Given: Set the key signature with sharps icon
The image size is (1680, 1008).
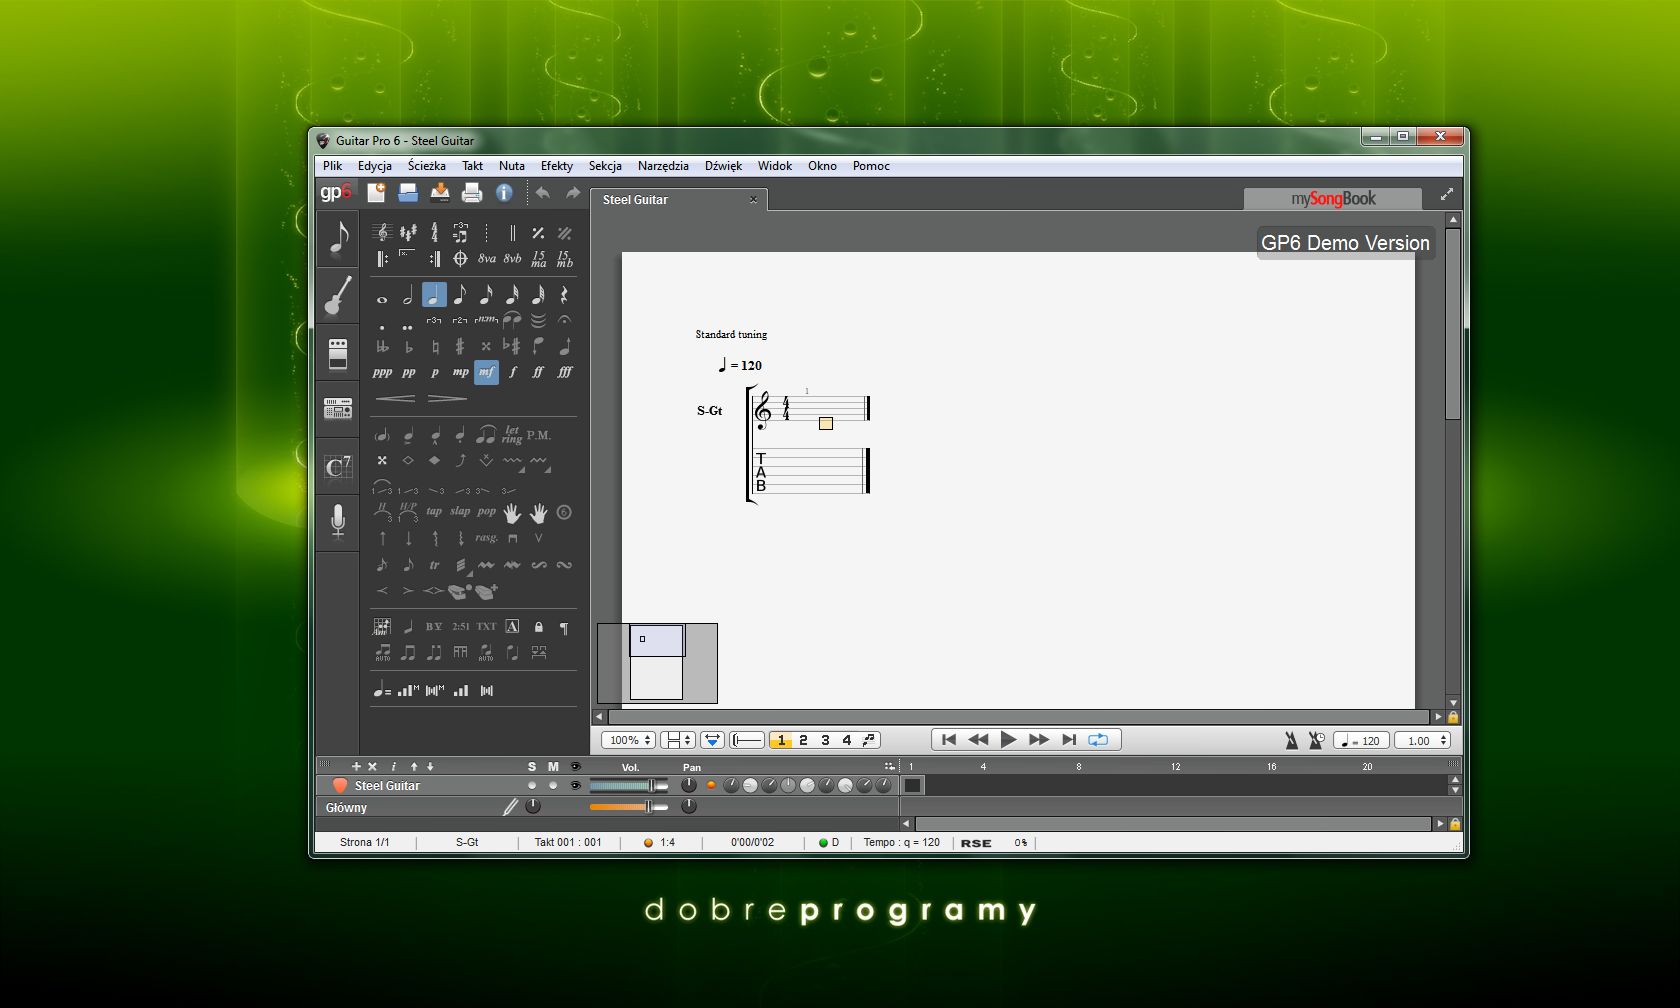Looking at the screenshot, I should click(408, 233).
